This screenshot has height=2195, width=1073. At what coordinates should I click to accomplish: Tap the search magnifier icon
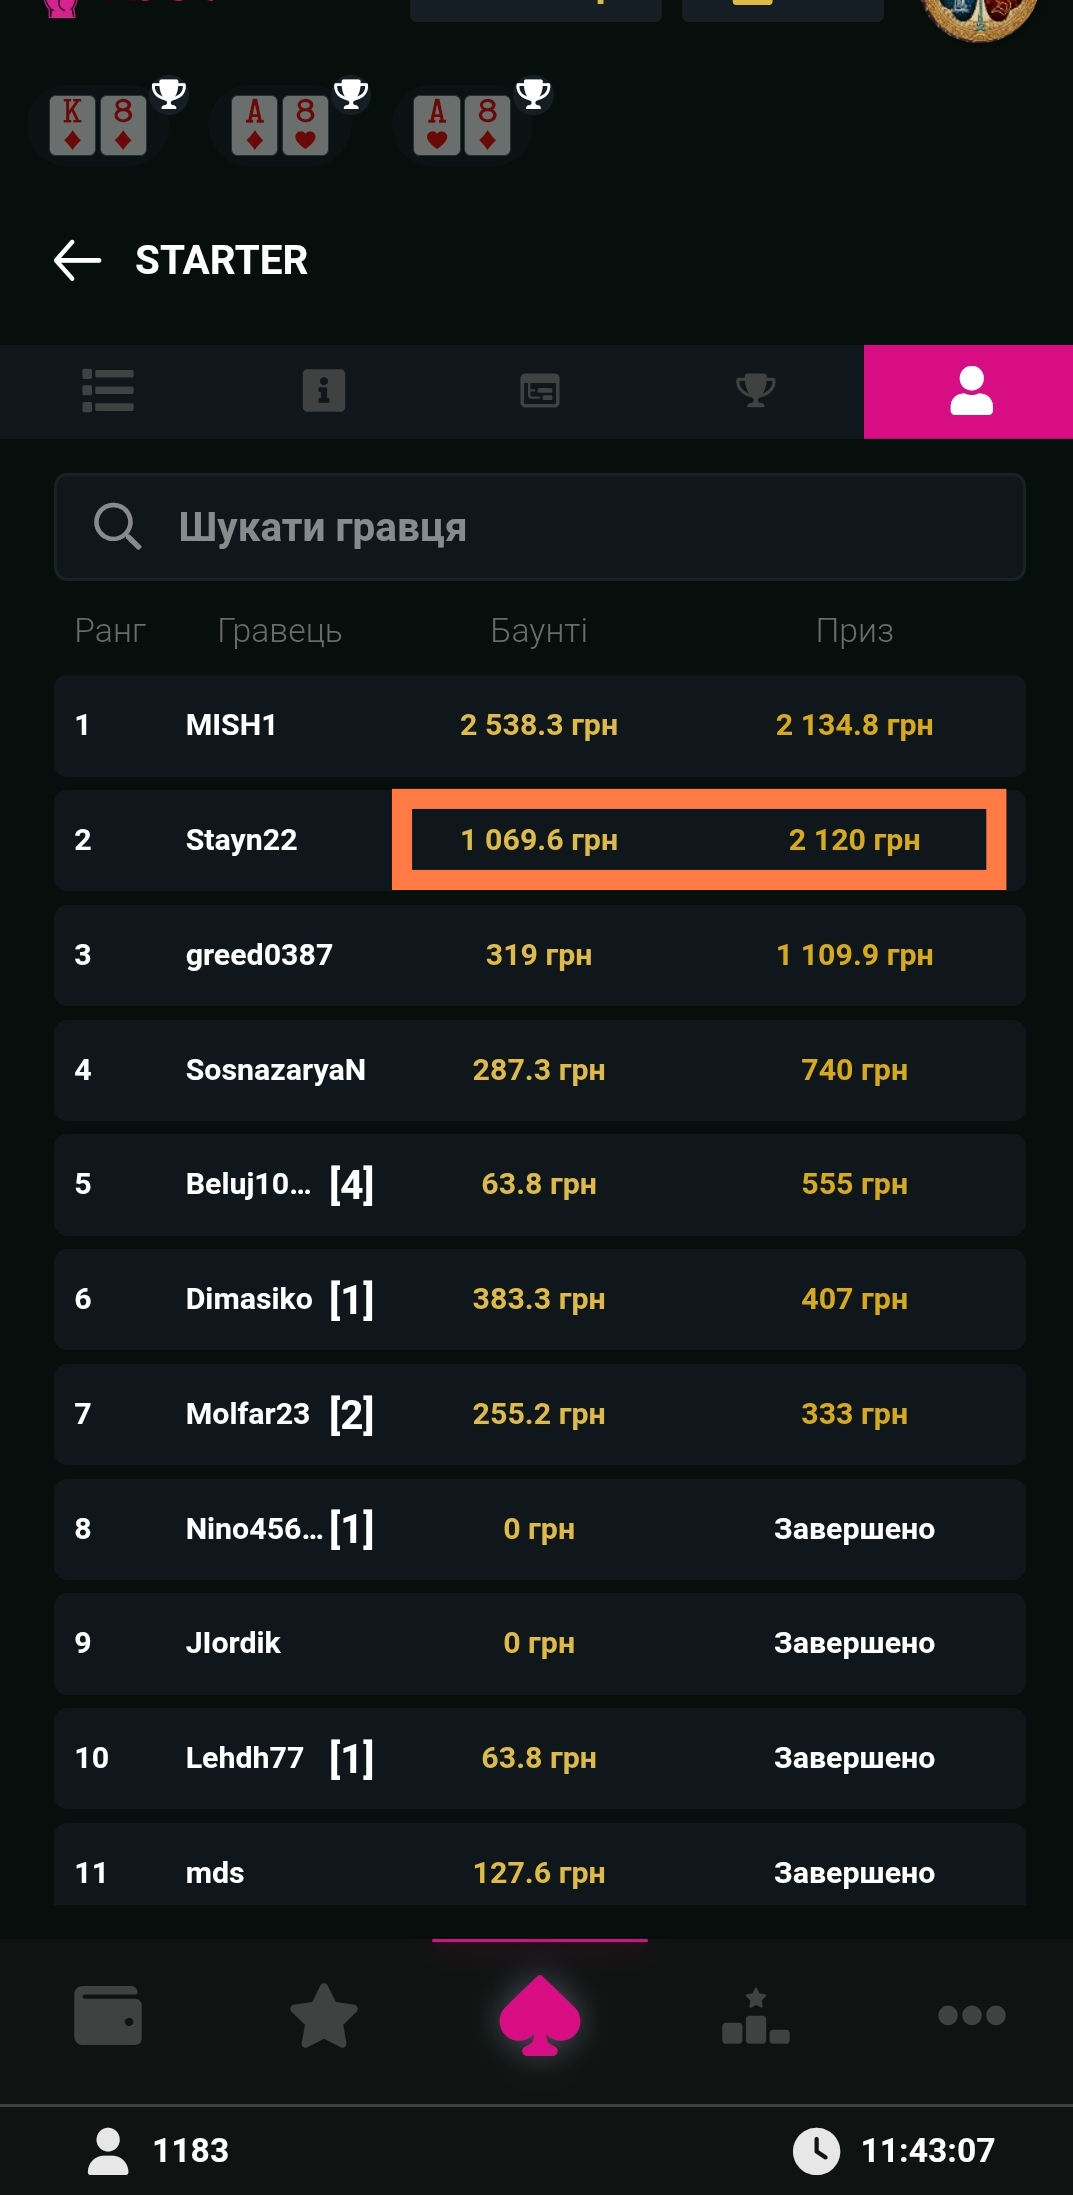[x=117, y=526]
